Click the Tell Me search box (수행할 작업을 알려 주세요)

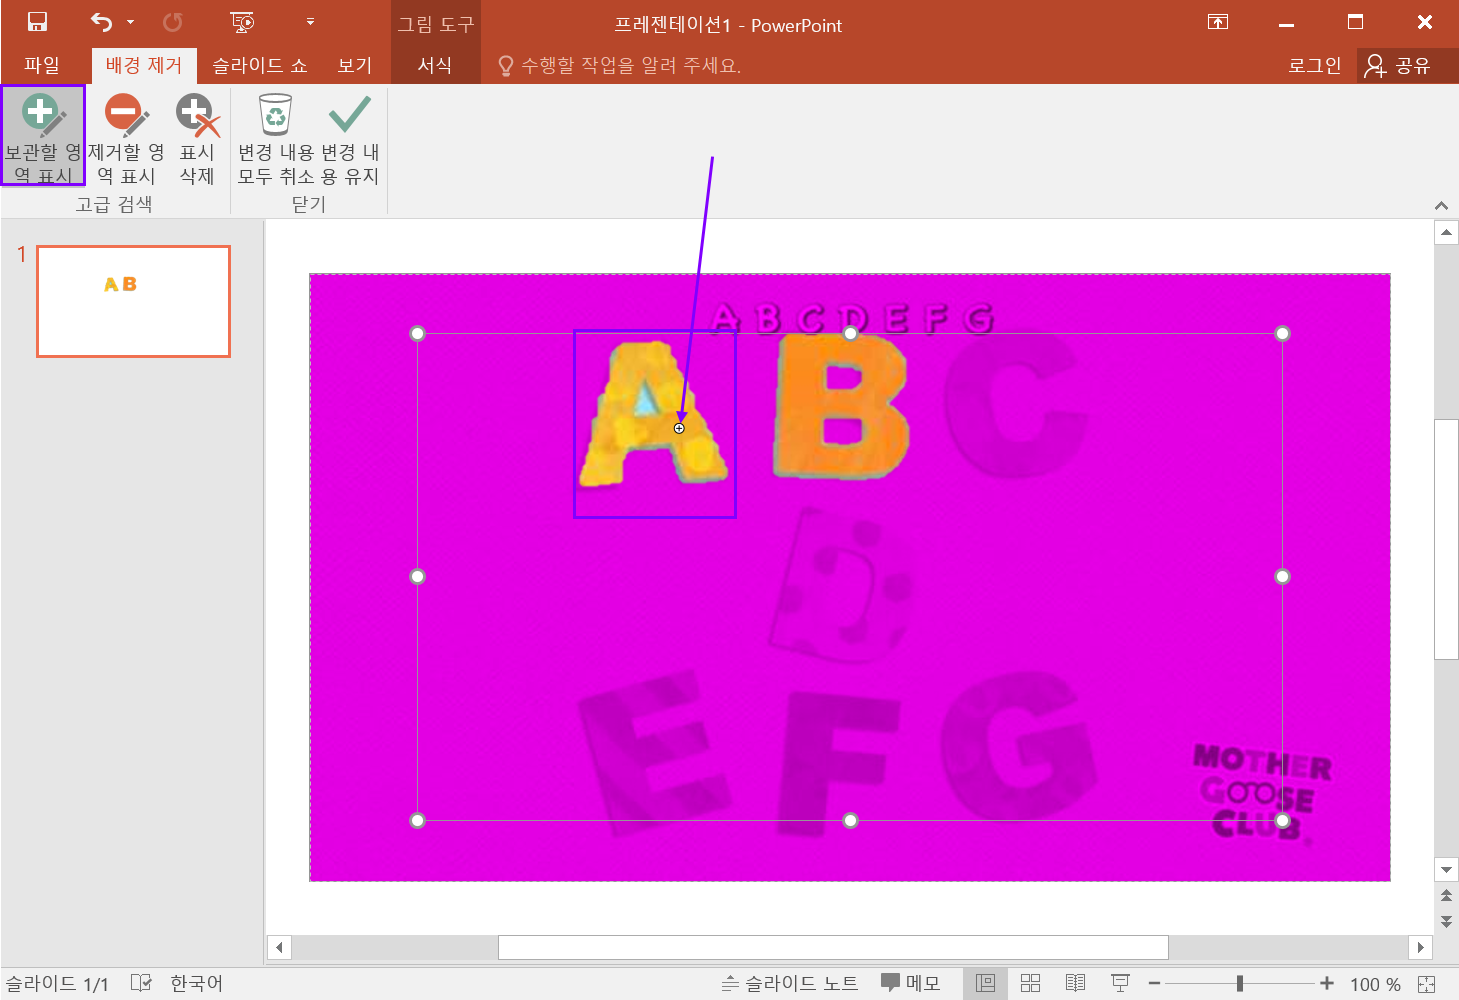[620, 66]
